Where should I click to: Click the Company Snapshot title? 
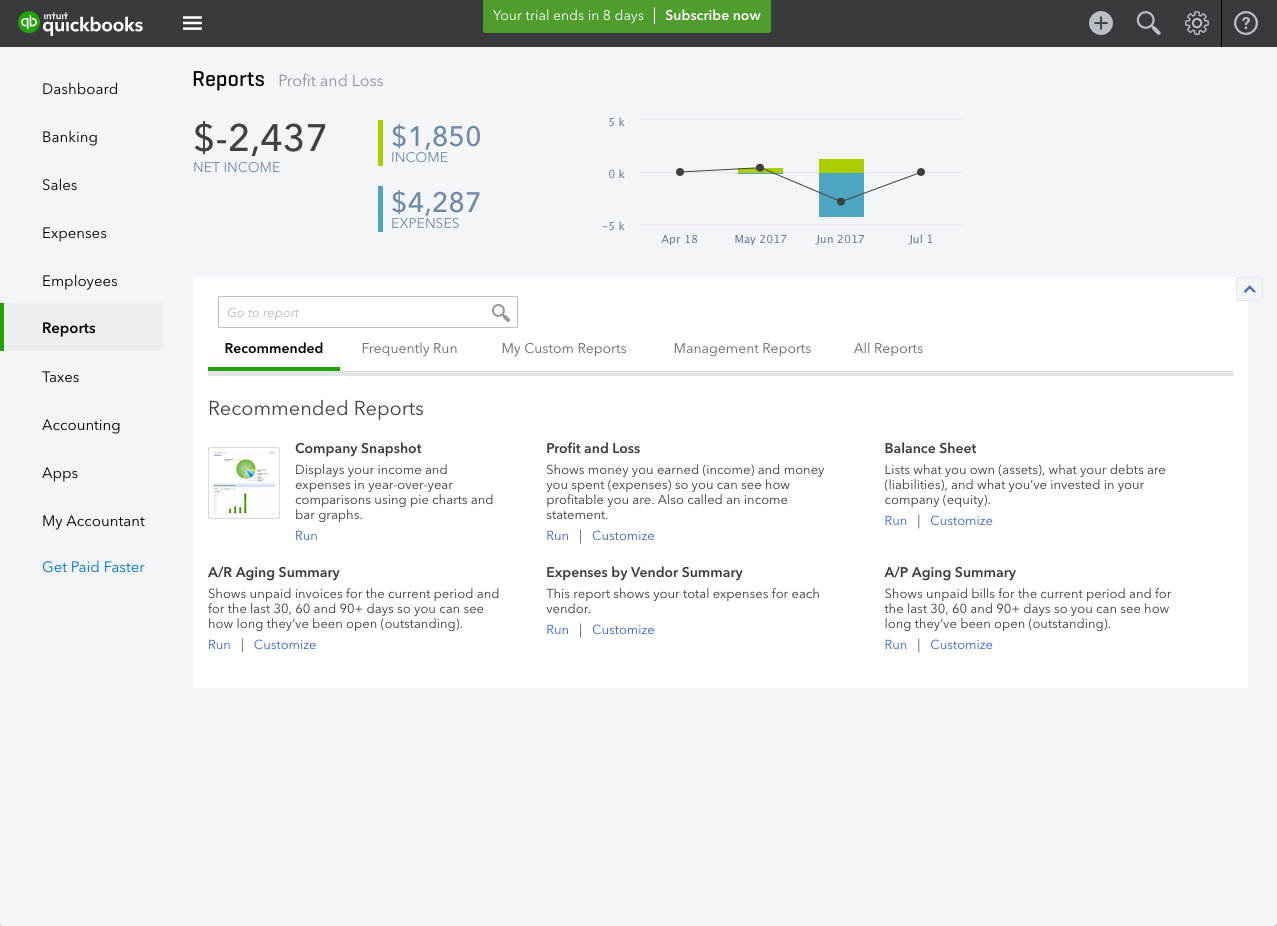(358, 449)
